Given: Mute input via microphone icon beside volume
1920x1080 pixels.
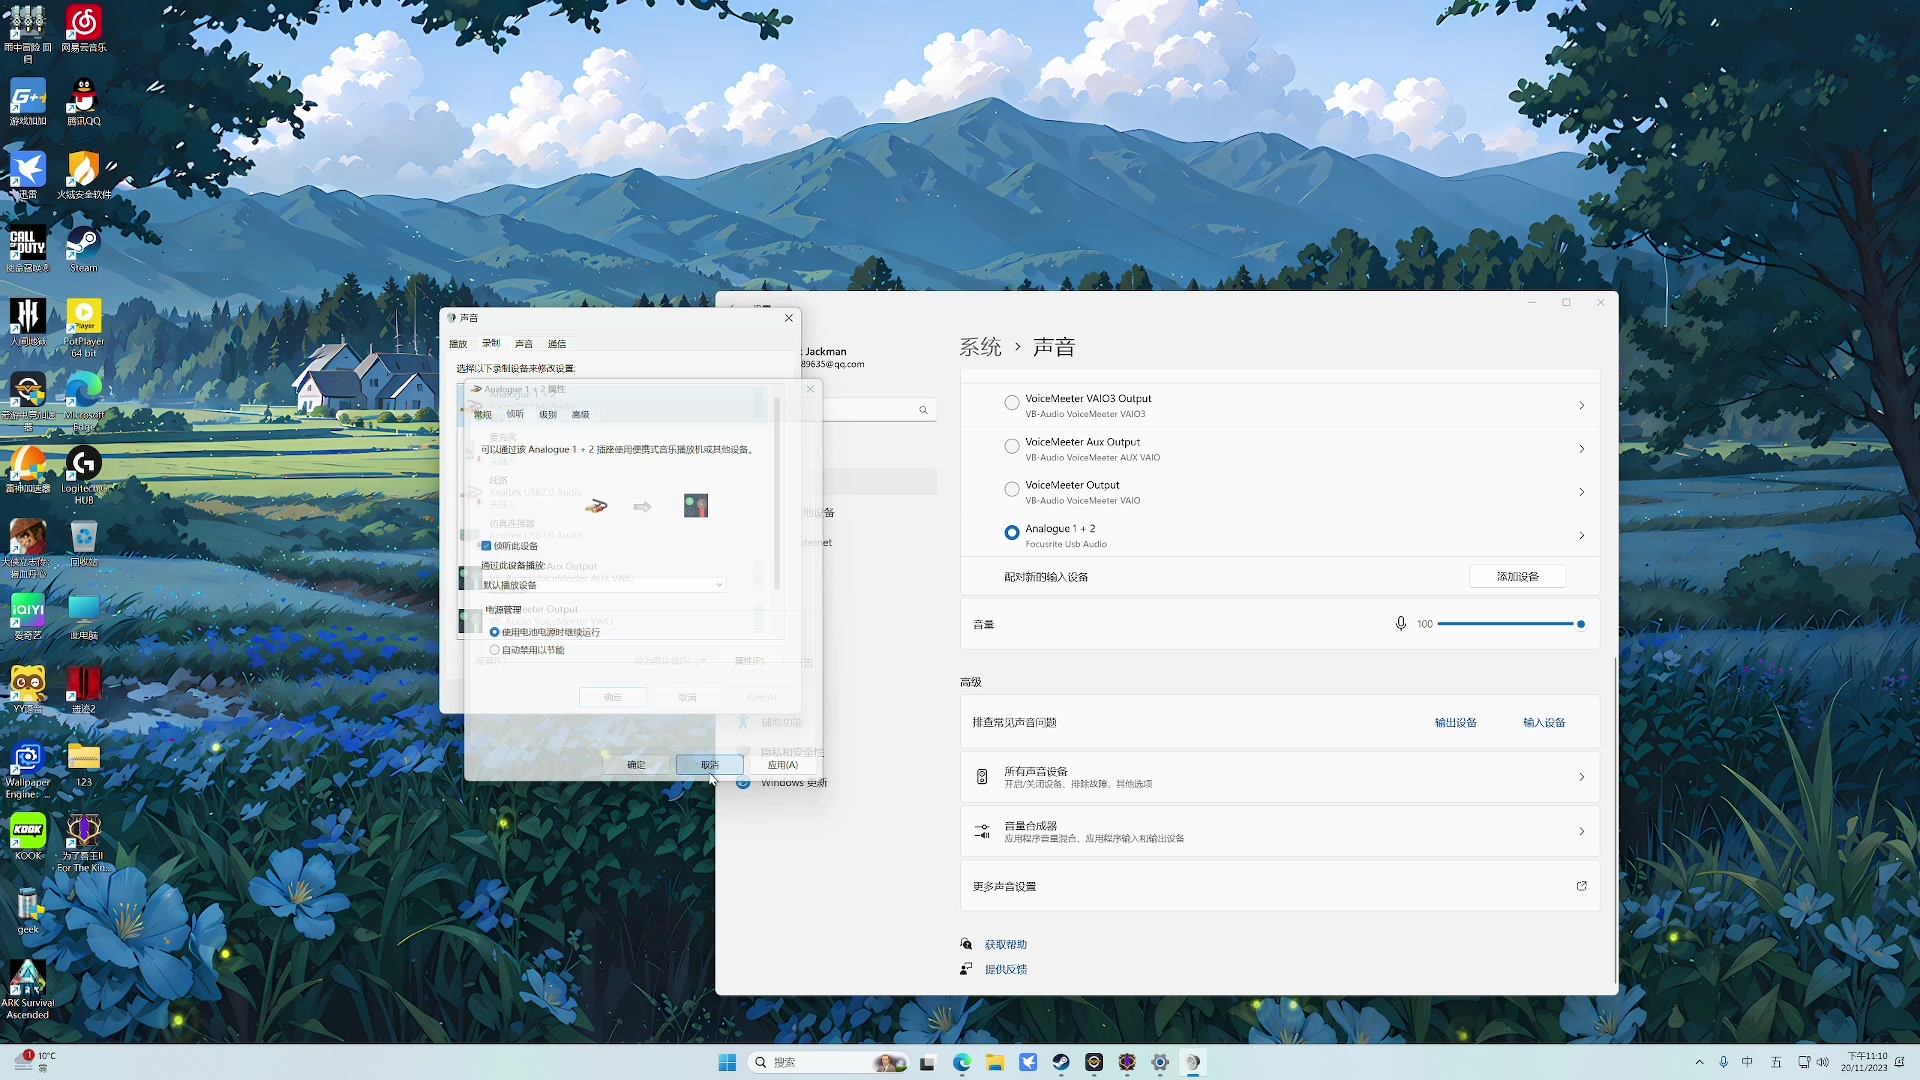Looking at the screenshot, I should tap(1401, 624).
